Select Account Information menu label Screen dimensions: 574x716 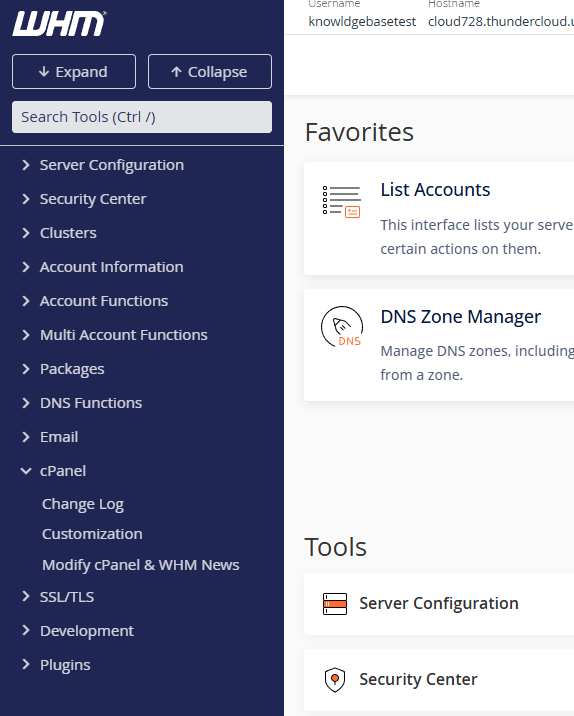(x=111, y=267)
